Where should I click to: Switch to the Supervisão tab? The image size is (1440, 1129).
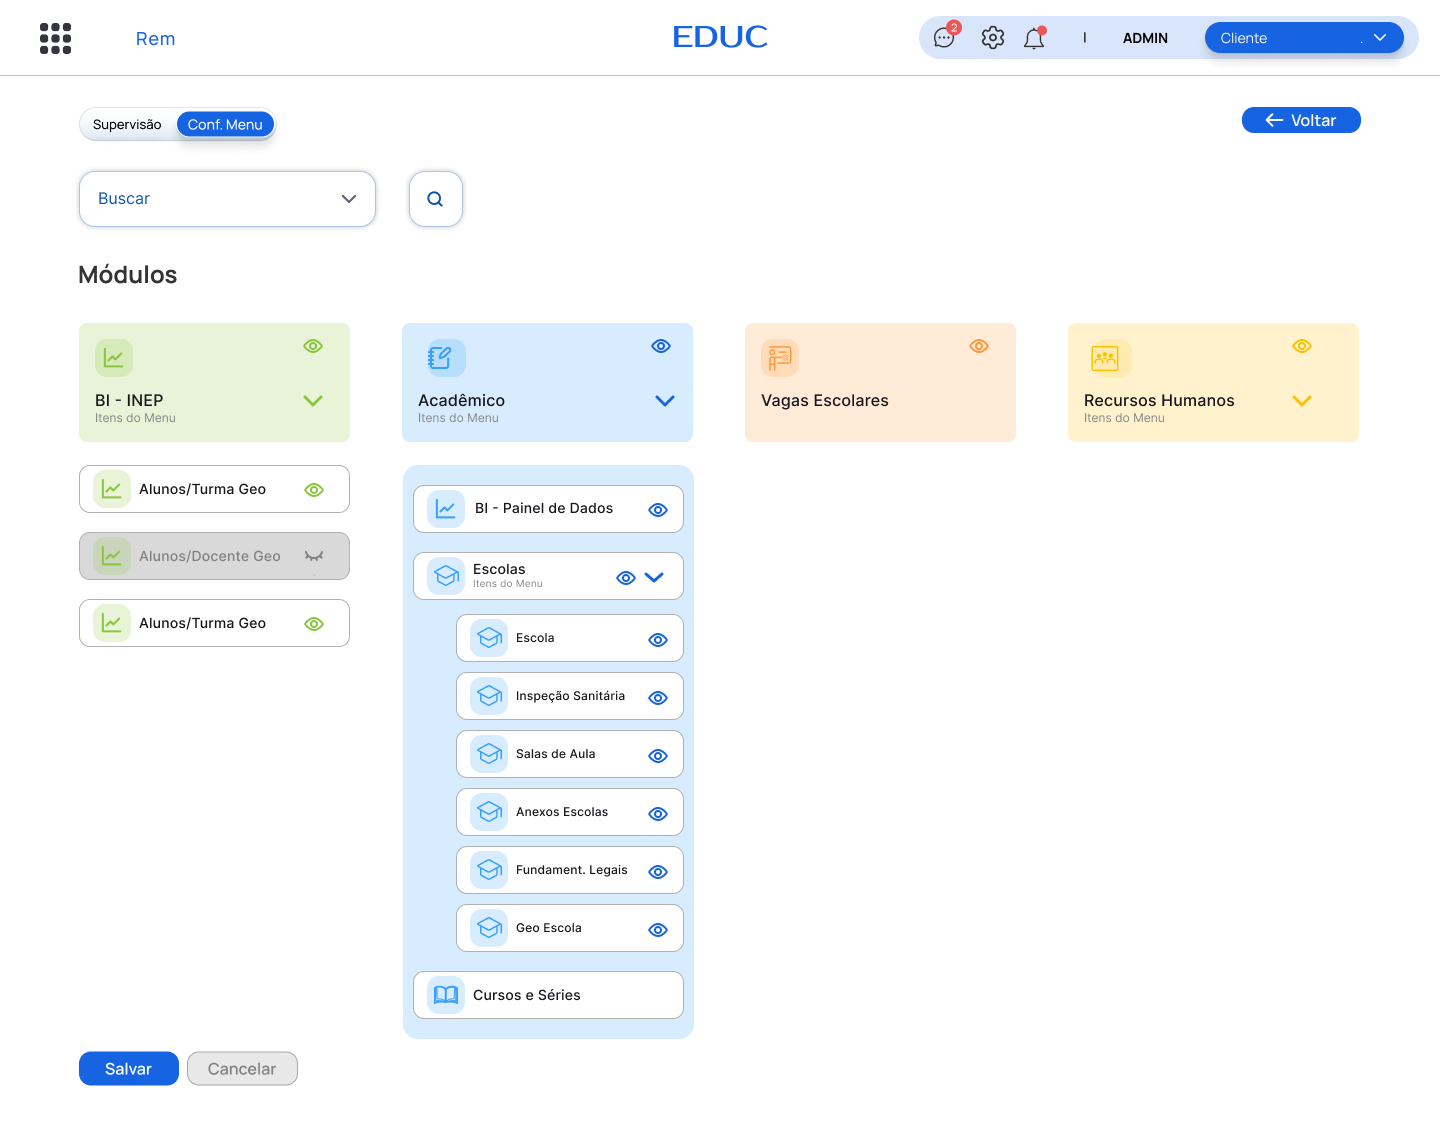[127, 124]
